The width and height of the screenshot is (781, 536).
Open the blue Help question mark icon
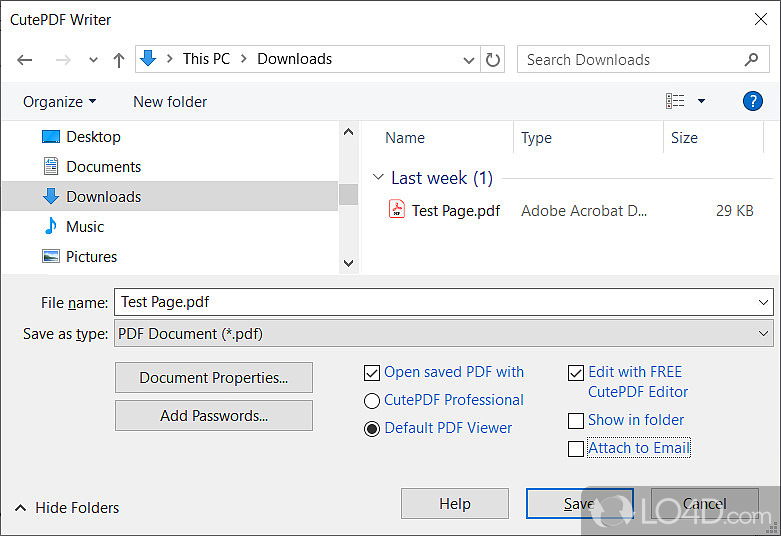[x=752, y=101]
